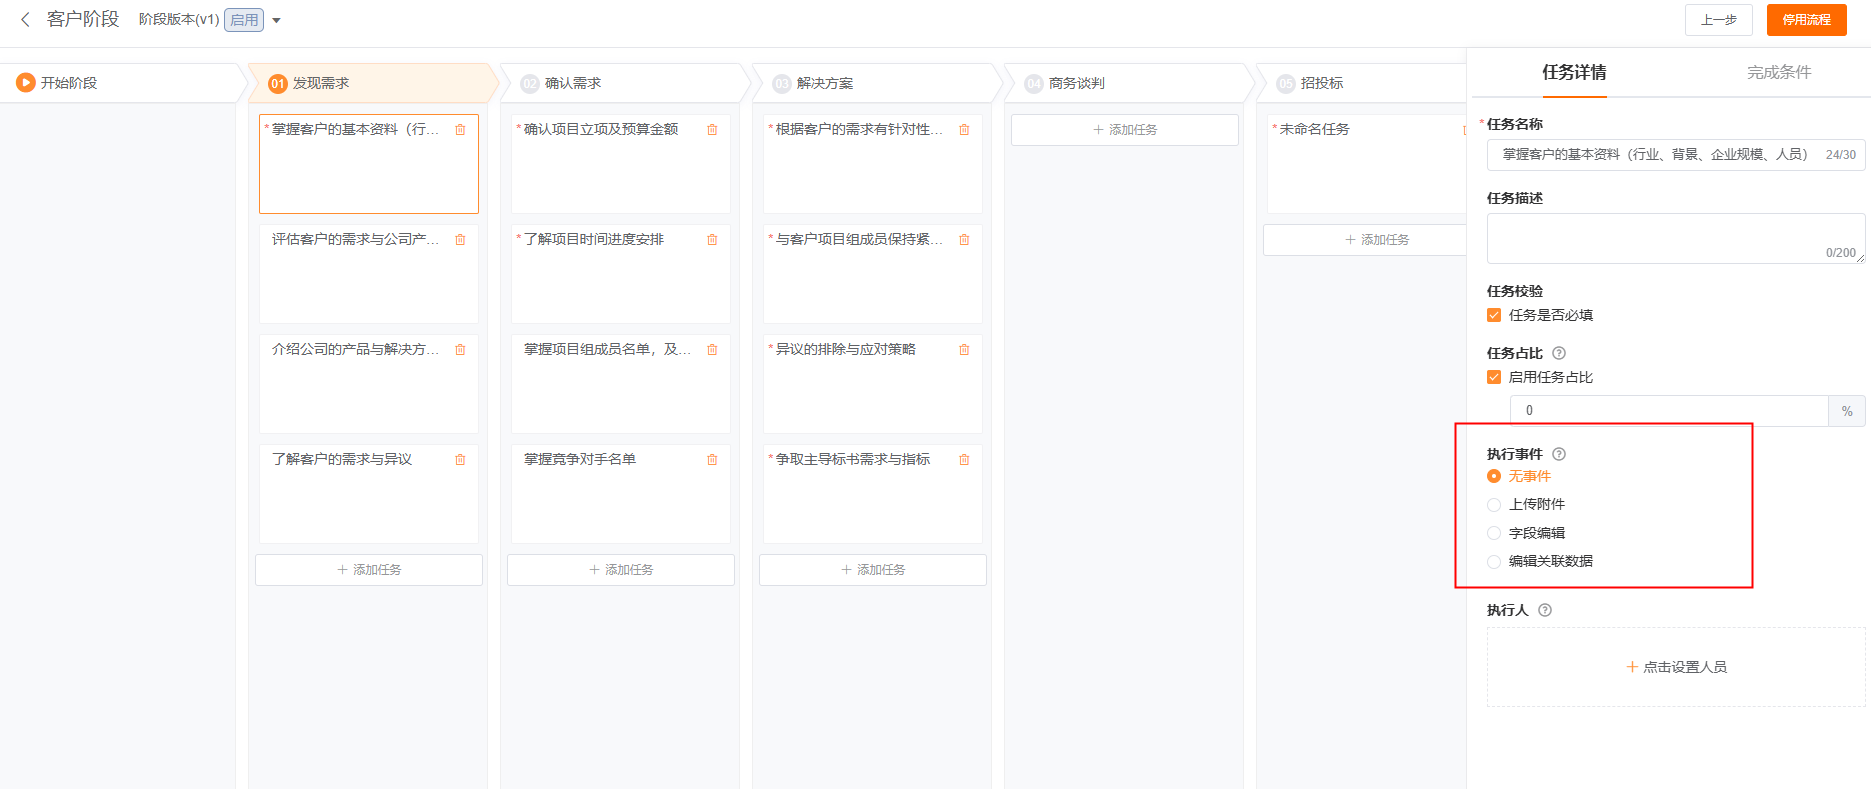Image resolution: width=1871 pixels, height=789 pixels.
Task: Click trash icon on 了解客户的需求与异议 task
Action: click(460, 460)
